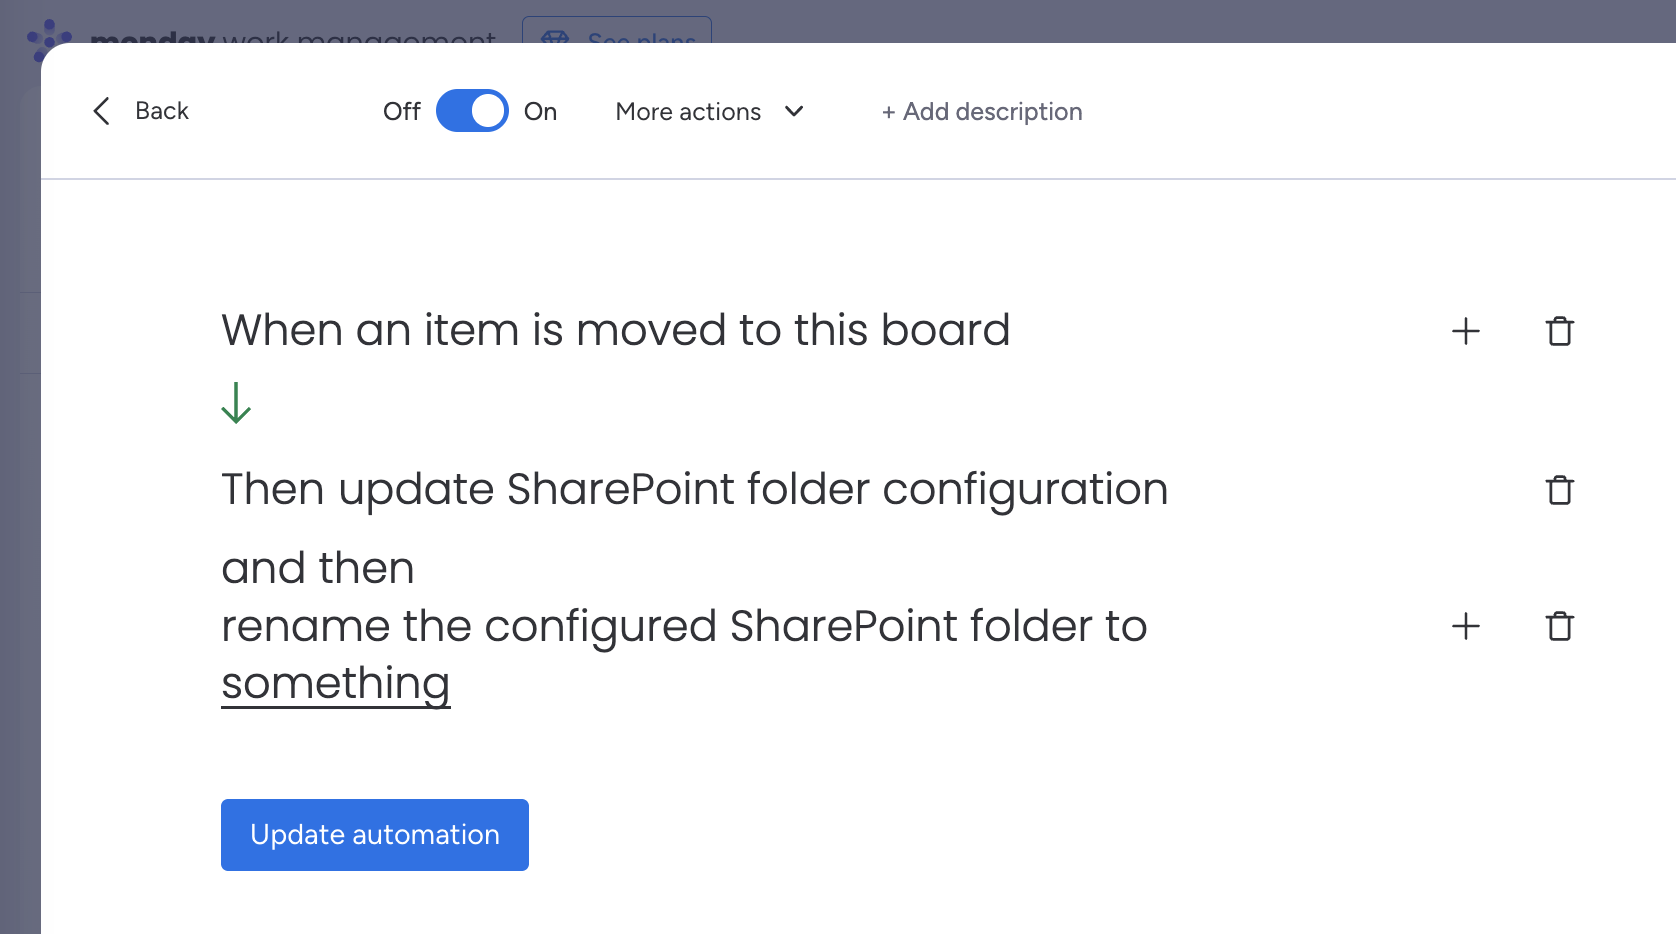This screenshot has width=1676, height=934.
Task: Expand the chevron next to More actions
Action: pyautogui.click(x=794, y=112)
